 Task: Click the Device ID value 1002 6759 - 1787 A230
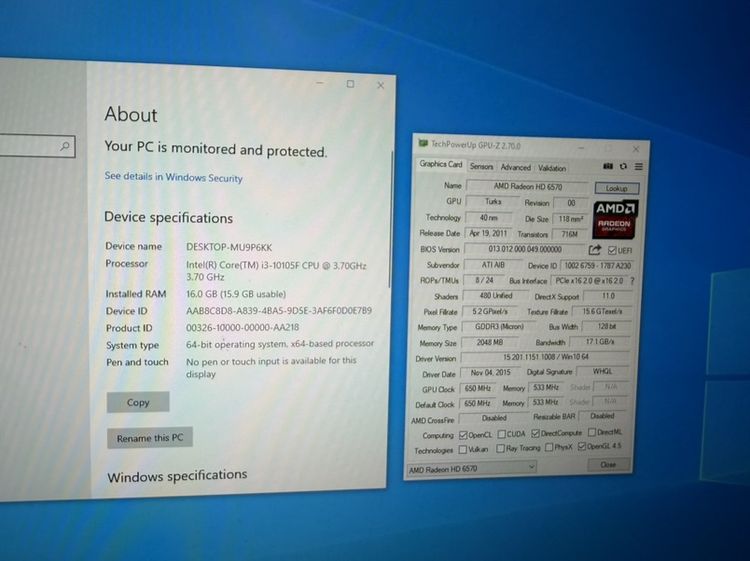coord(597,265)
